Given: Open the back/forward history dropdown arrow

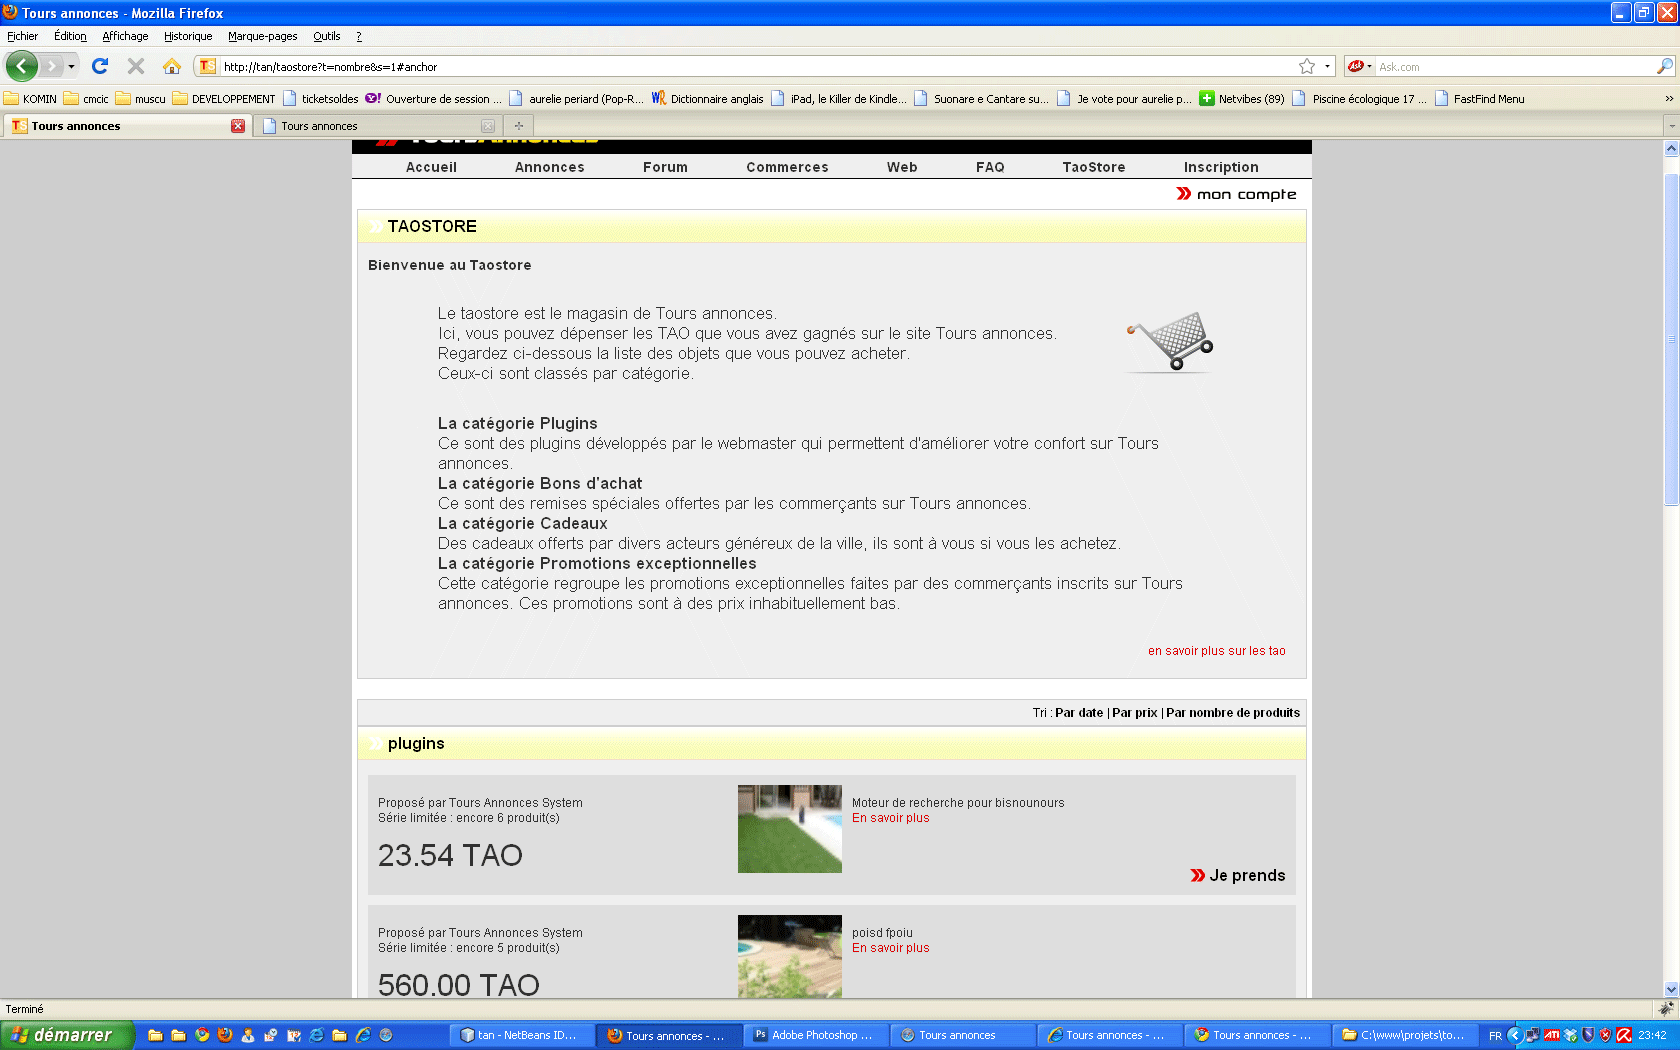Looking at the screenshot, I should pyautogui.click(x=71, y=66).
